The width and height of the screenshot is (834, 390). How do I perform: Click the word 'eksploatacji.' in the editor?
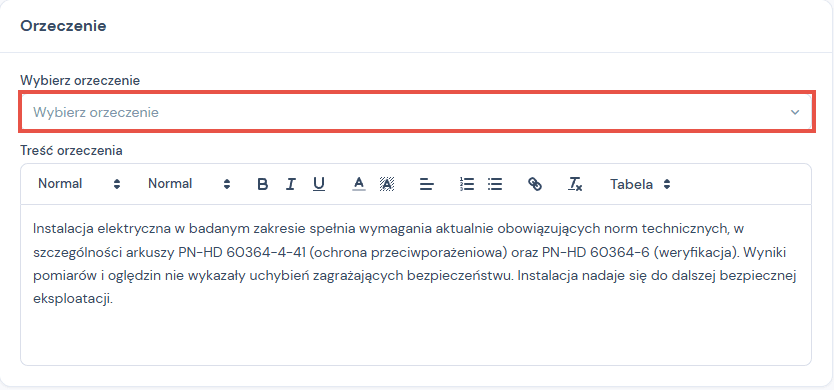coord(73,299)
